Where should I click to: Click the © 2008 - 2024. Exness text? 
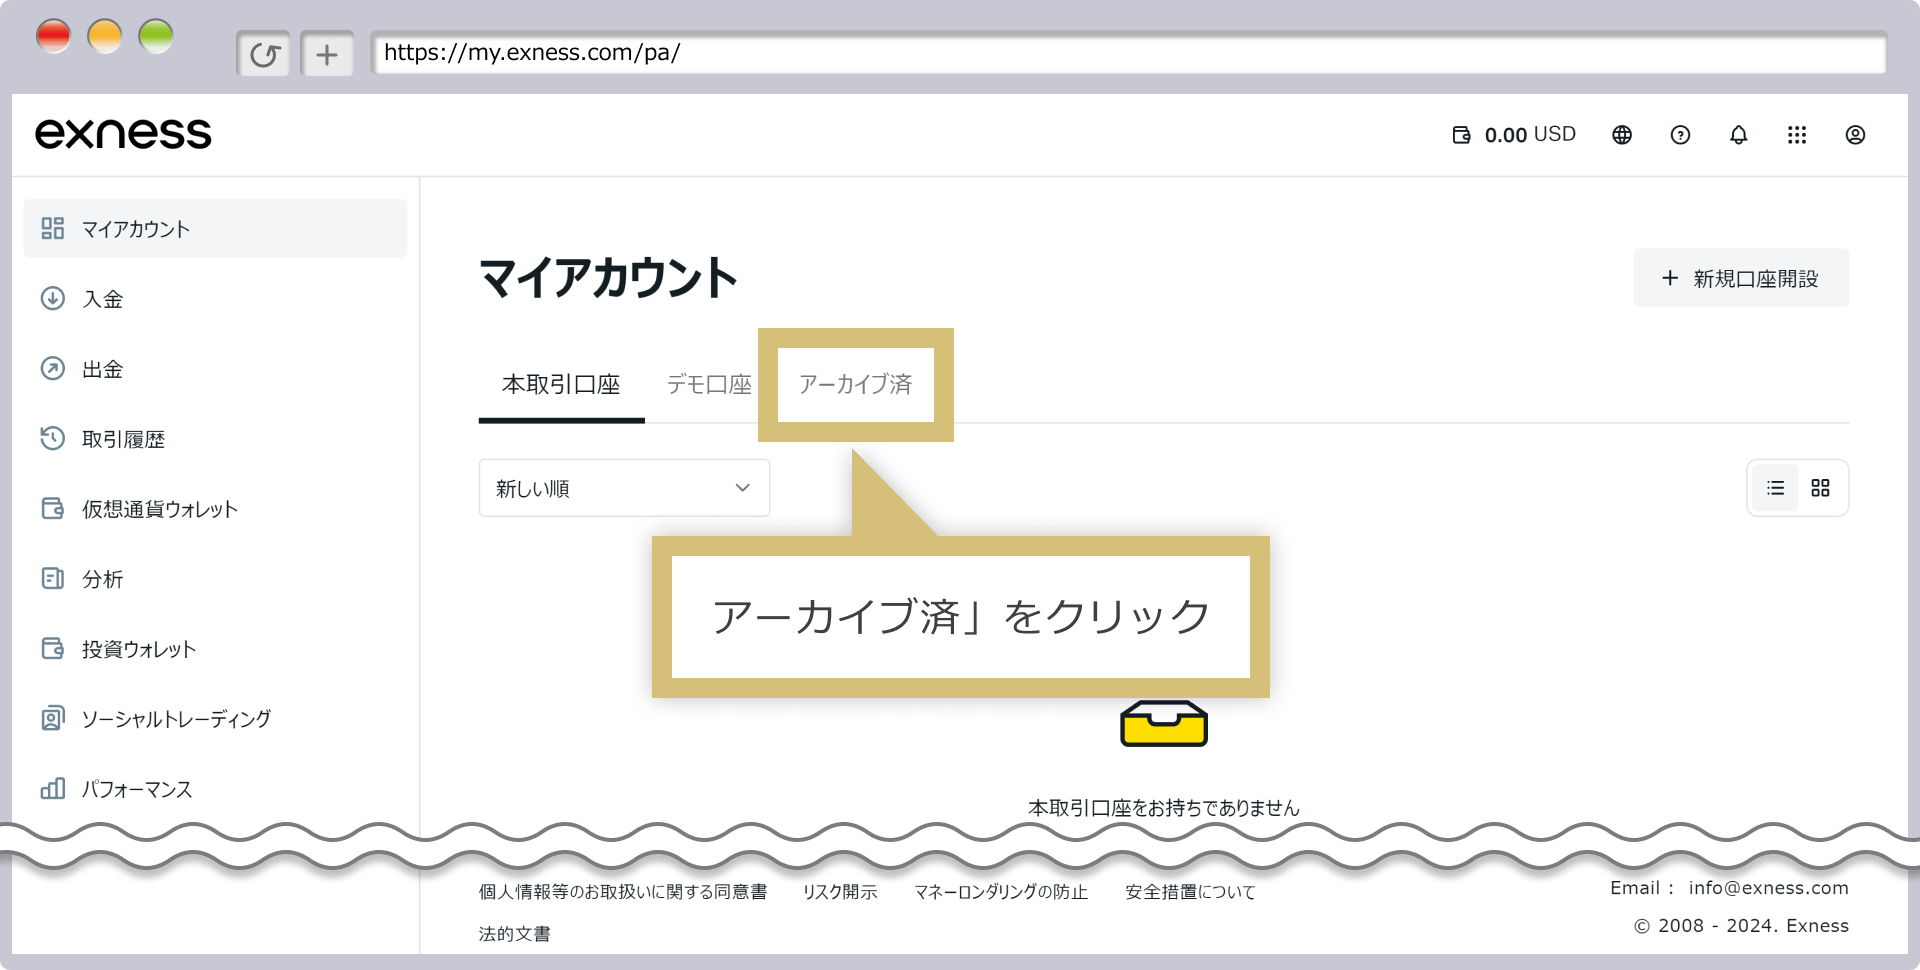click(1741, 926)
